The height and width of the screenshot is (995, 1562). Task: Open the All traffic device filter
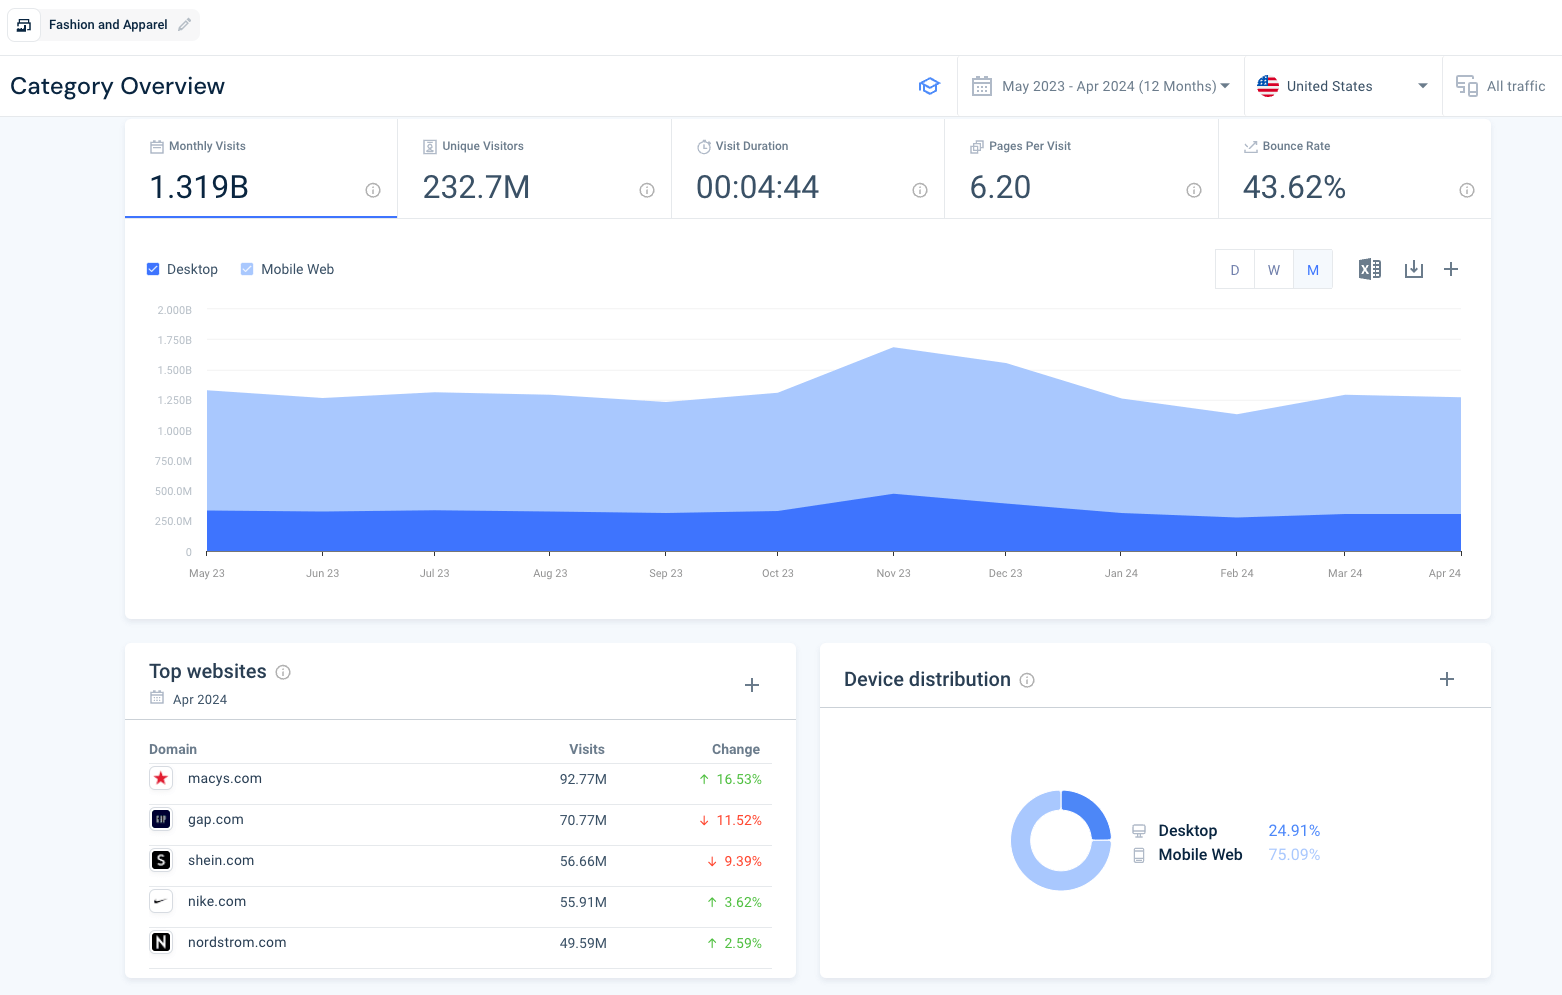coord(1501,86)
